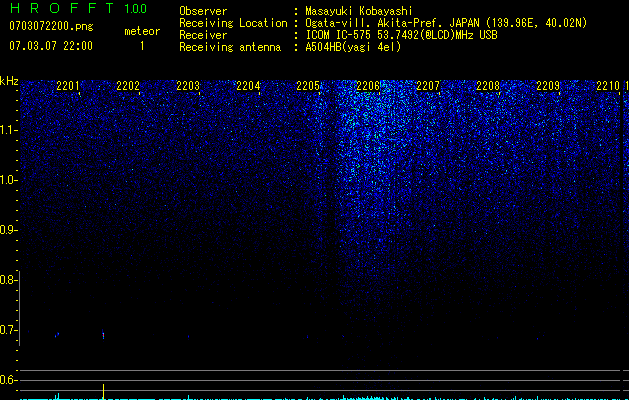Select the filename 0703072200.png
The height and width of the screenshot is (400, 629).
coord(51,26)
